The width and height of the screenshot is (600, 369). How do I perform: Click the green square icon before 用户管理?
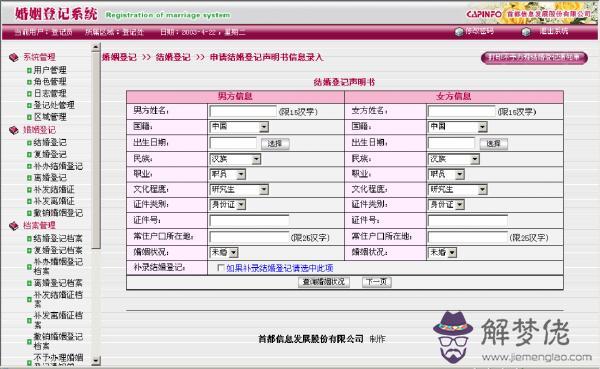(x=29, y=70)
